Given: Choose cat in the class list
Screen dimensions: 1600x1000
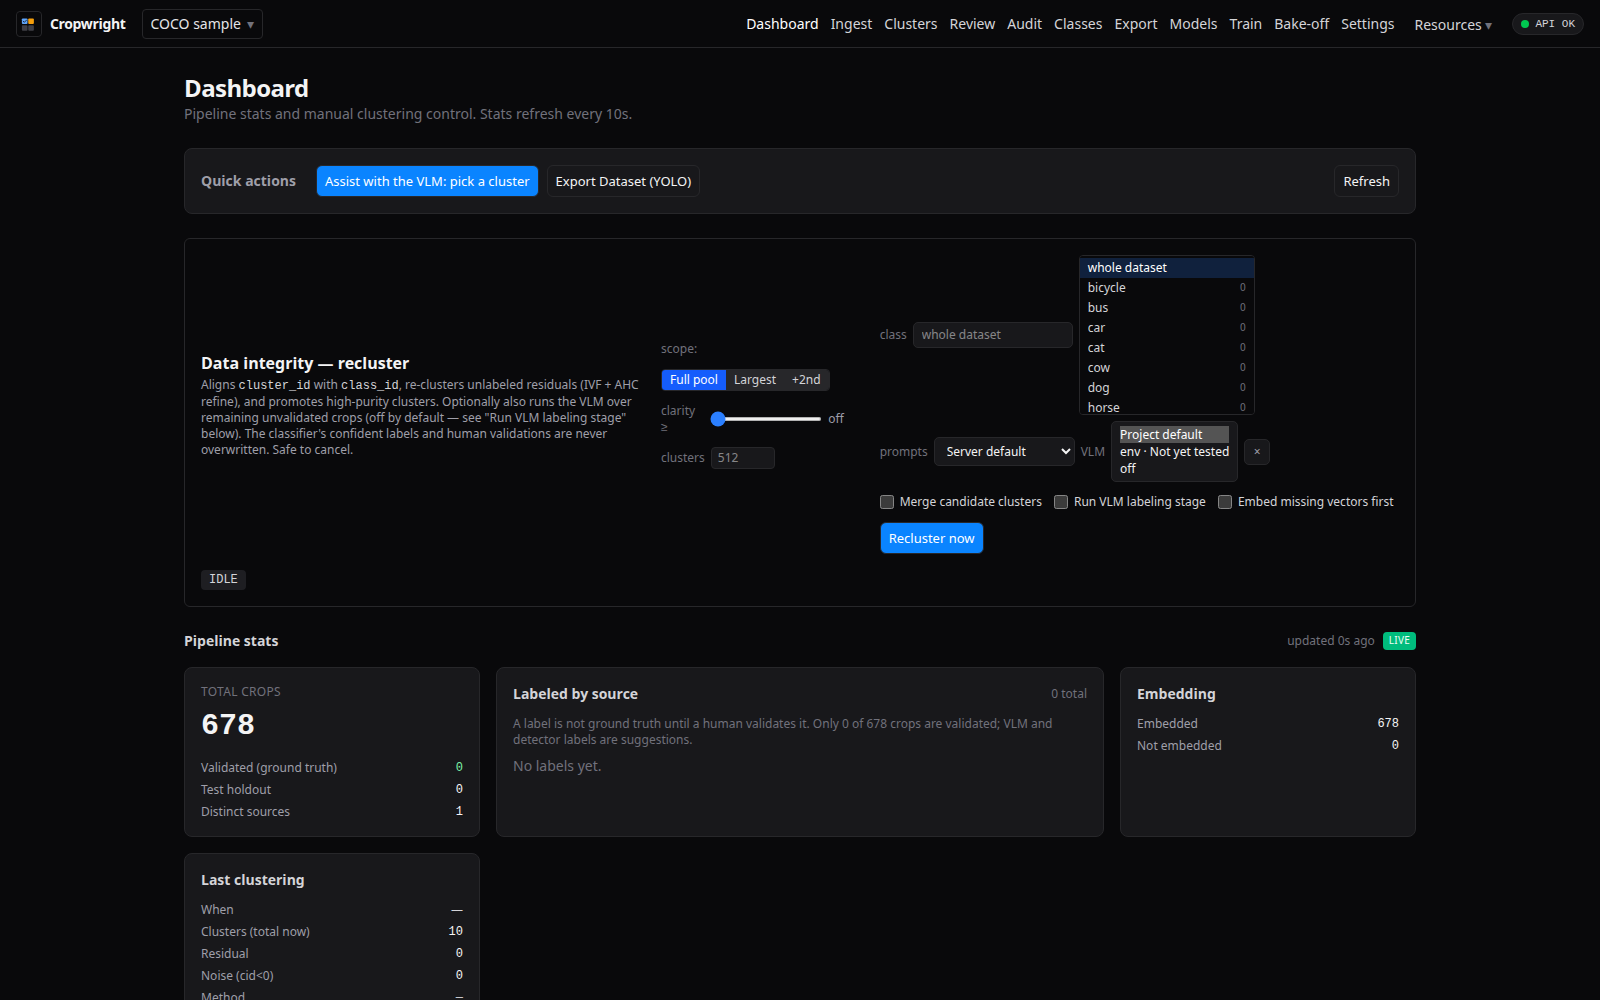Looking at the screenshot, I should tap(1166, 348).
